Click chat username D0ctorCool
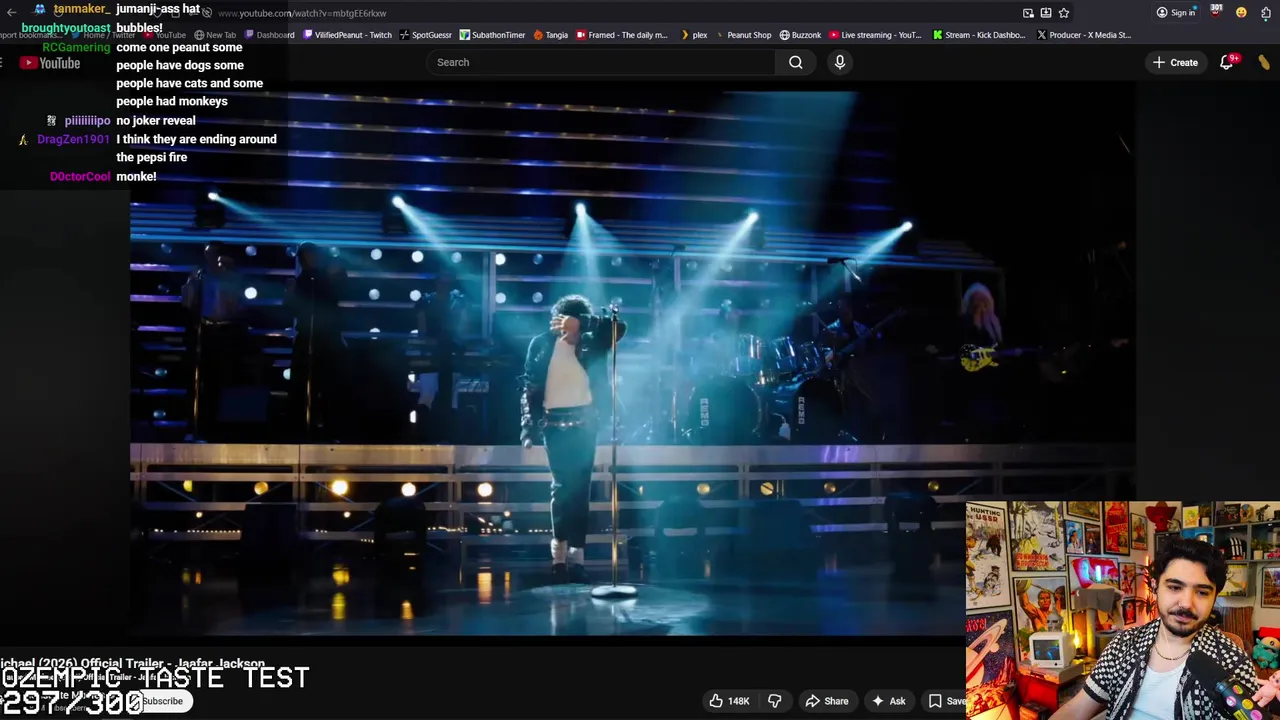 pyautogui.click(x=80, y=176)
